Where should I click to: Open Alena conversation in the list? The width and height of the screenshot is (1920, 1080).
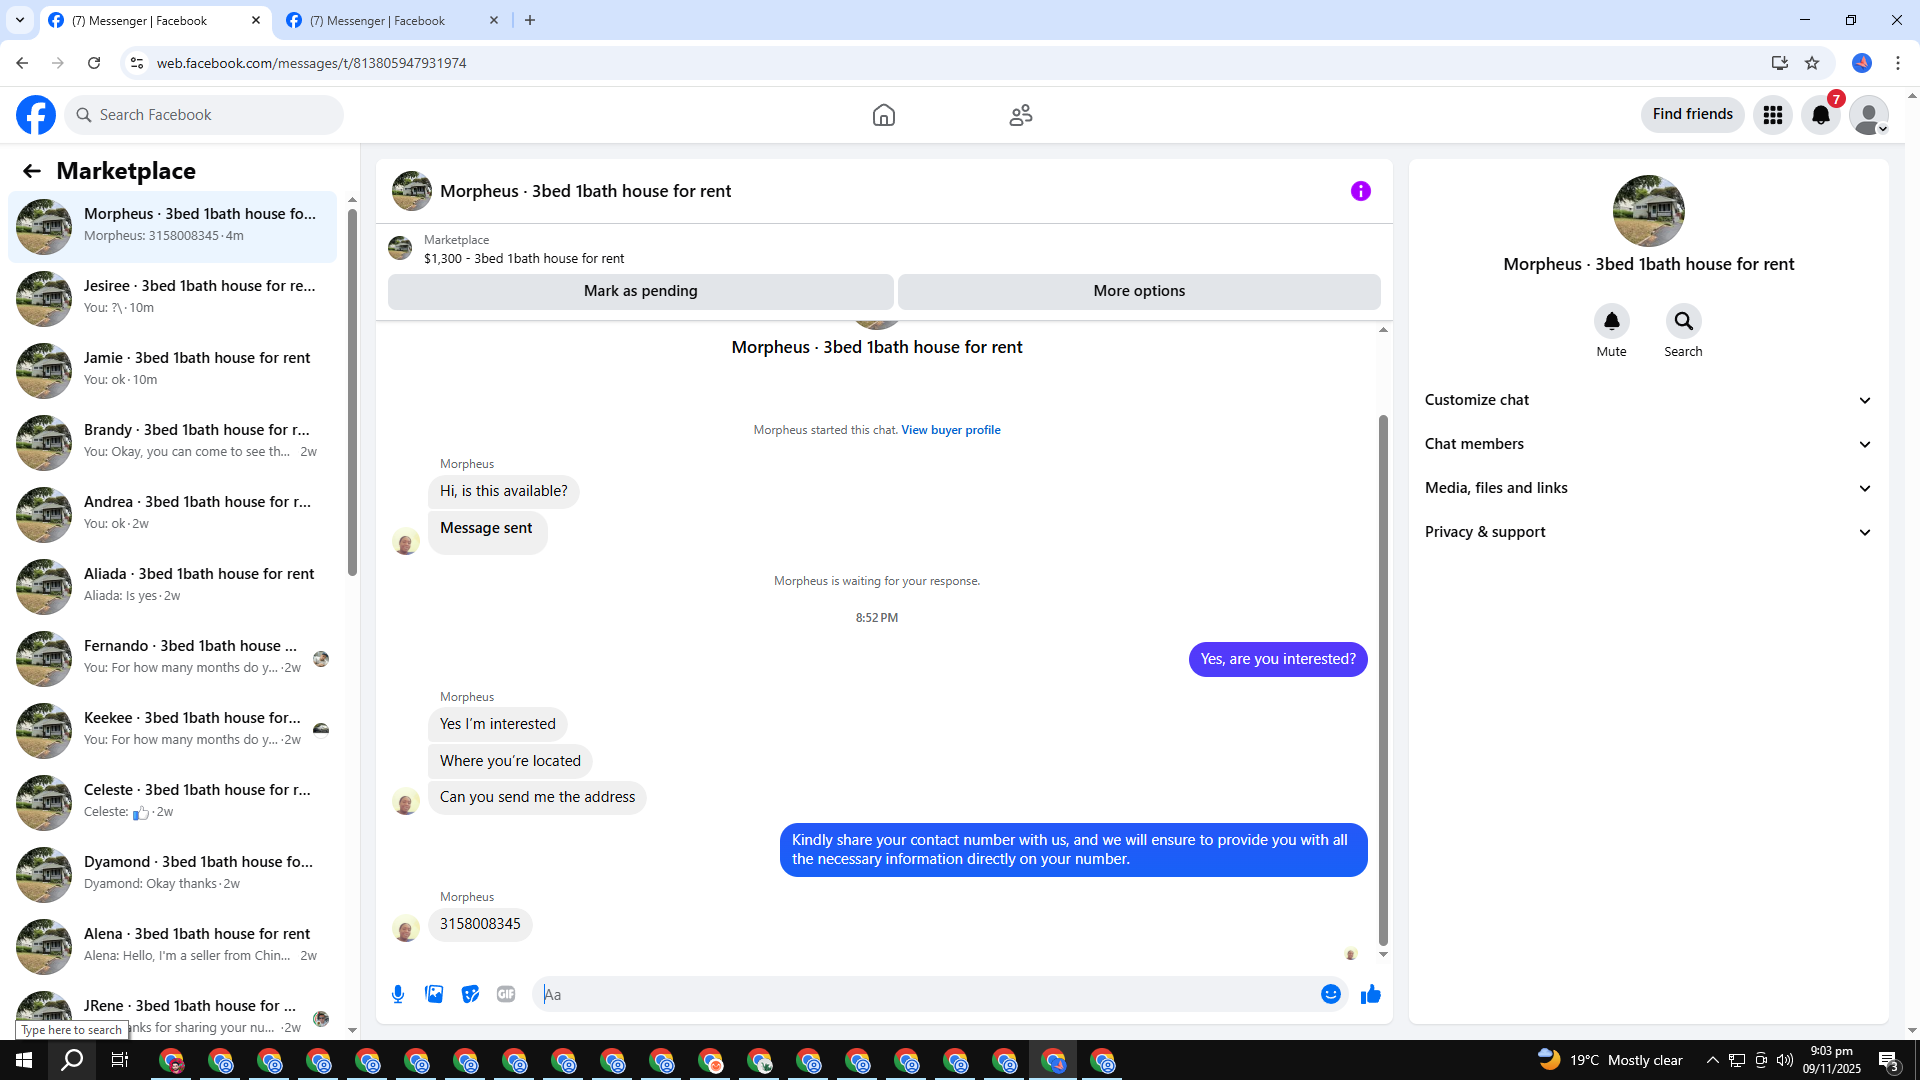tap(173, 946)
